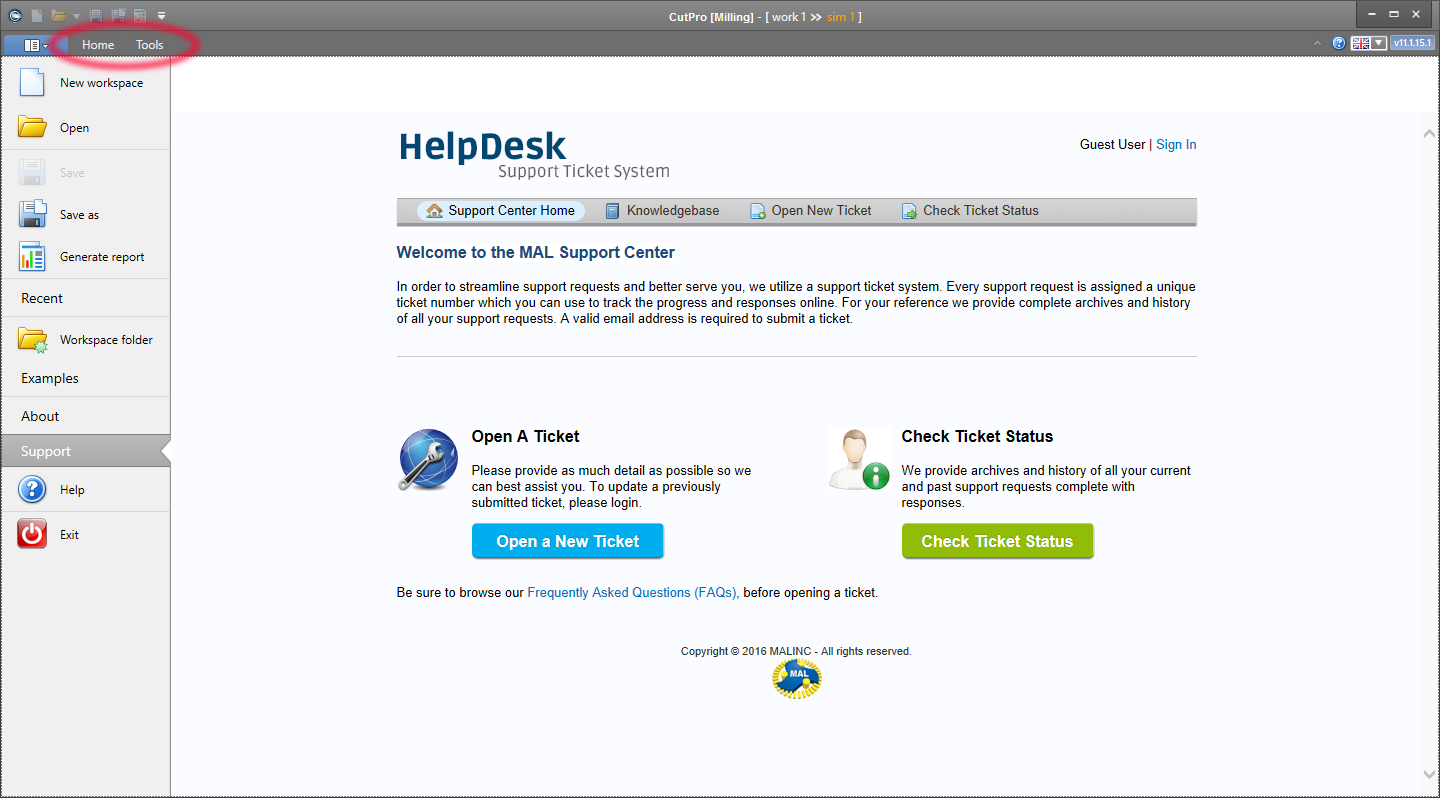Follow the Frequently Asked Questions link
The image size is (1440, 798).
pyautogui.click(x=632, y=593)
